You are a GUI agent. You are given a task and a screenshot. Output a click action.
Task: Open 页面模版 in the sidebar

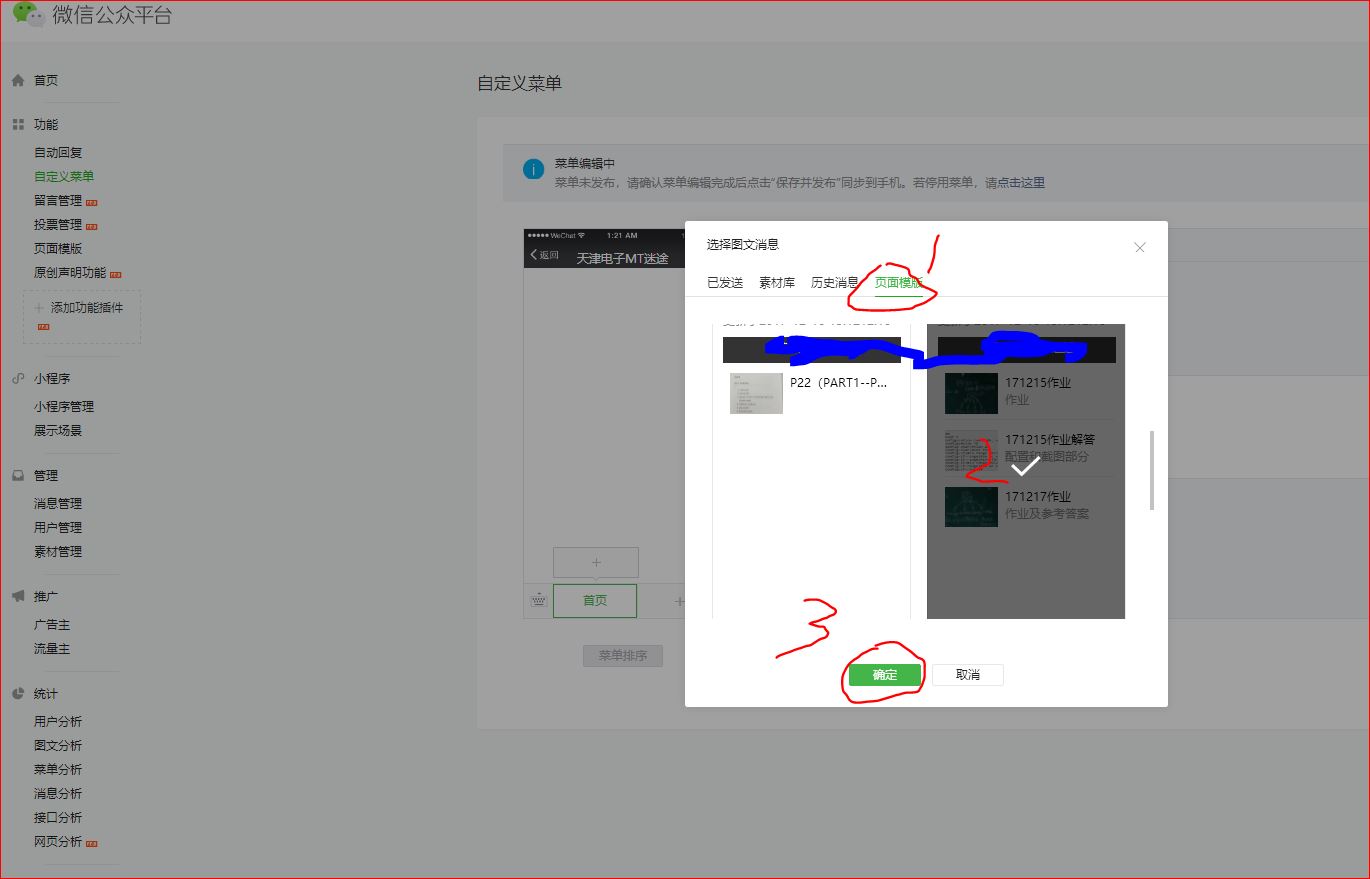click(x=58, y=248)
